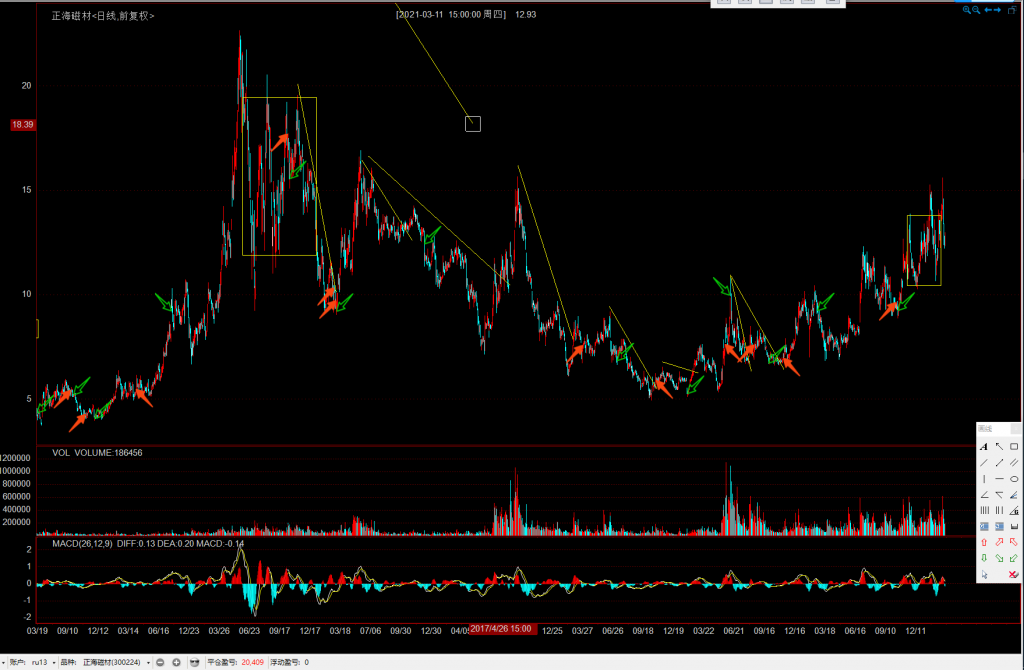Click the 2017/4/26 date marker on axis
The height and width of the screenshot is (670, 1024).
(x=501, y=629)
